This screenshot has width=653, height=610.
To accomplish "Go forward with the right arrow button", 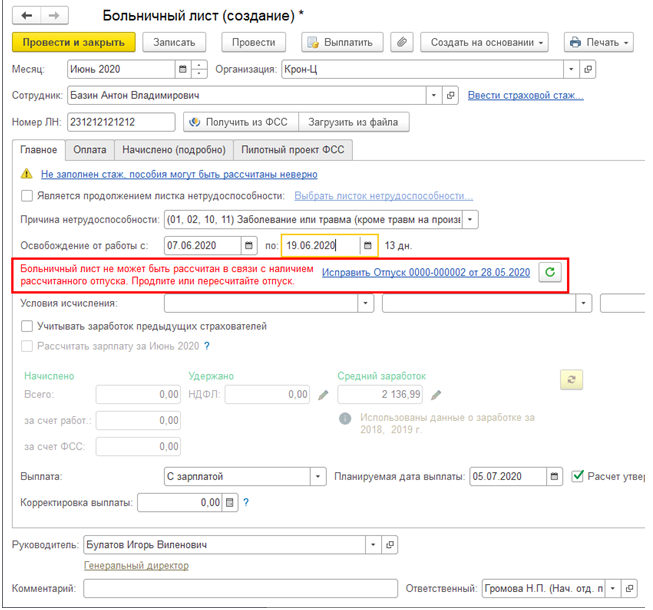I will (x=54, y=16).
